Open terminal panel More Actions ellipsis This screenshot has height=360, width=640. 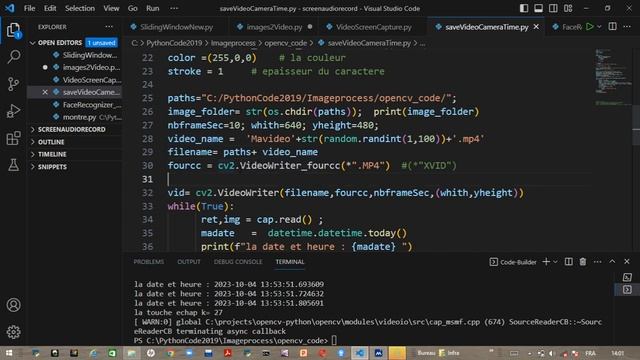click(598, 262)
